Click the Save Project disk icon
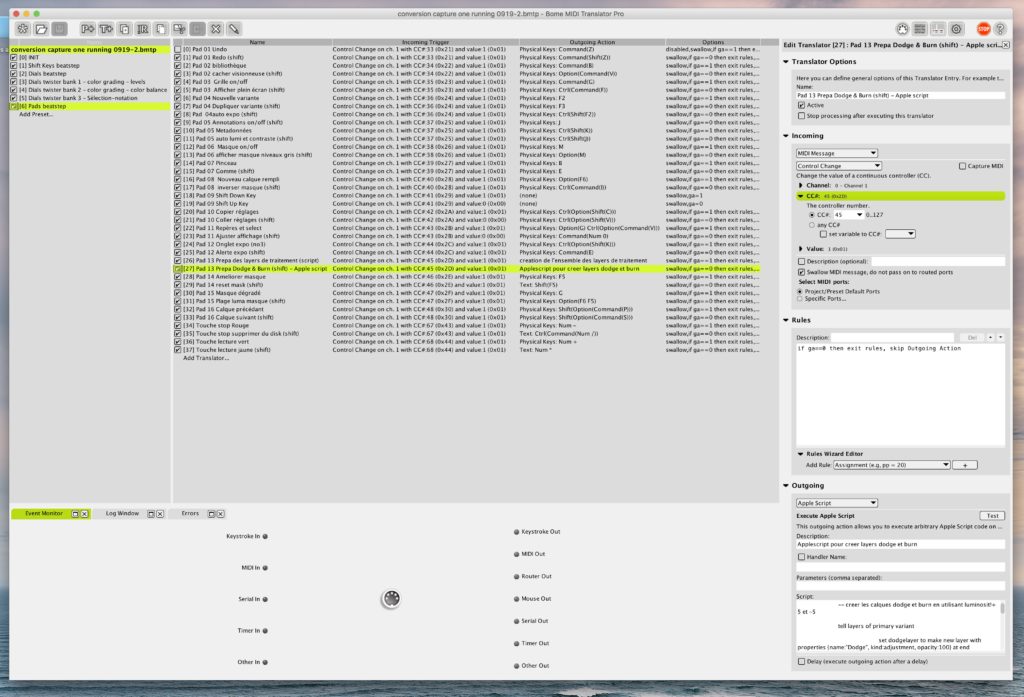Image resolution: width=1024 pixels, height=697 pixels. 59,29
